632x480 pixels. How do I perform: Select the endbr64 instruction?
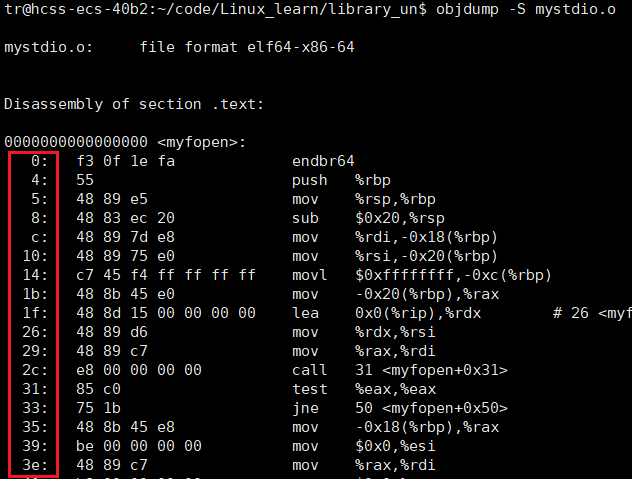[x=323, y=161]
